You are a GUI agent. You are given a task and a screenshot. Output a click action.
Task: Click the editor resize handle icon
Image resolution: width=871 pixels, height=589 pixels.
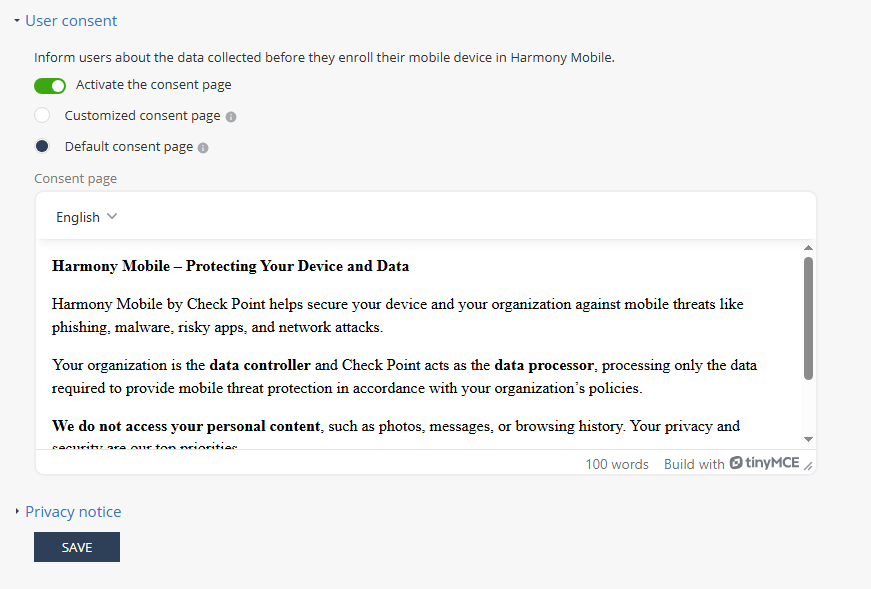click(x=808, y=466)
